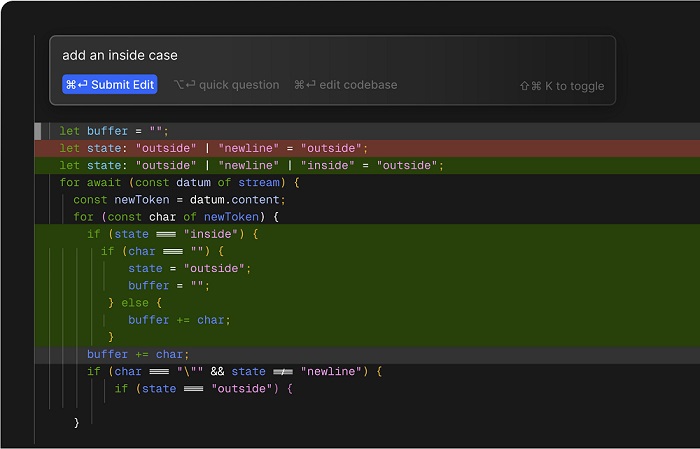This screenshot has height=449, width=700.
Task: Click the option-return icon beside quick question
Action: point(184,84)
